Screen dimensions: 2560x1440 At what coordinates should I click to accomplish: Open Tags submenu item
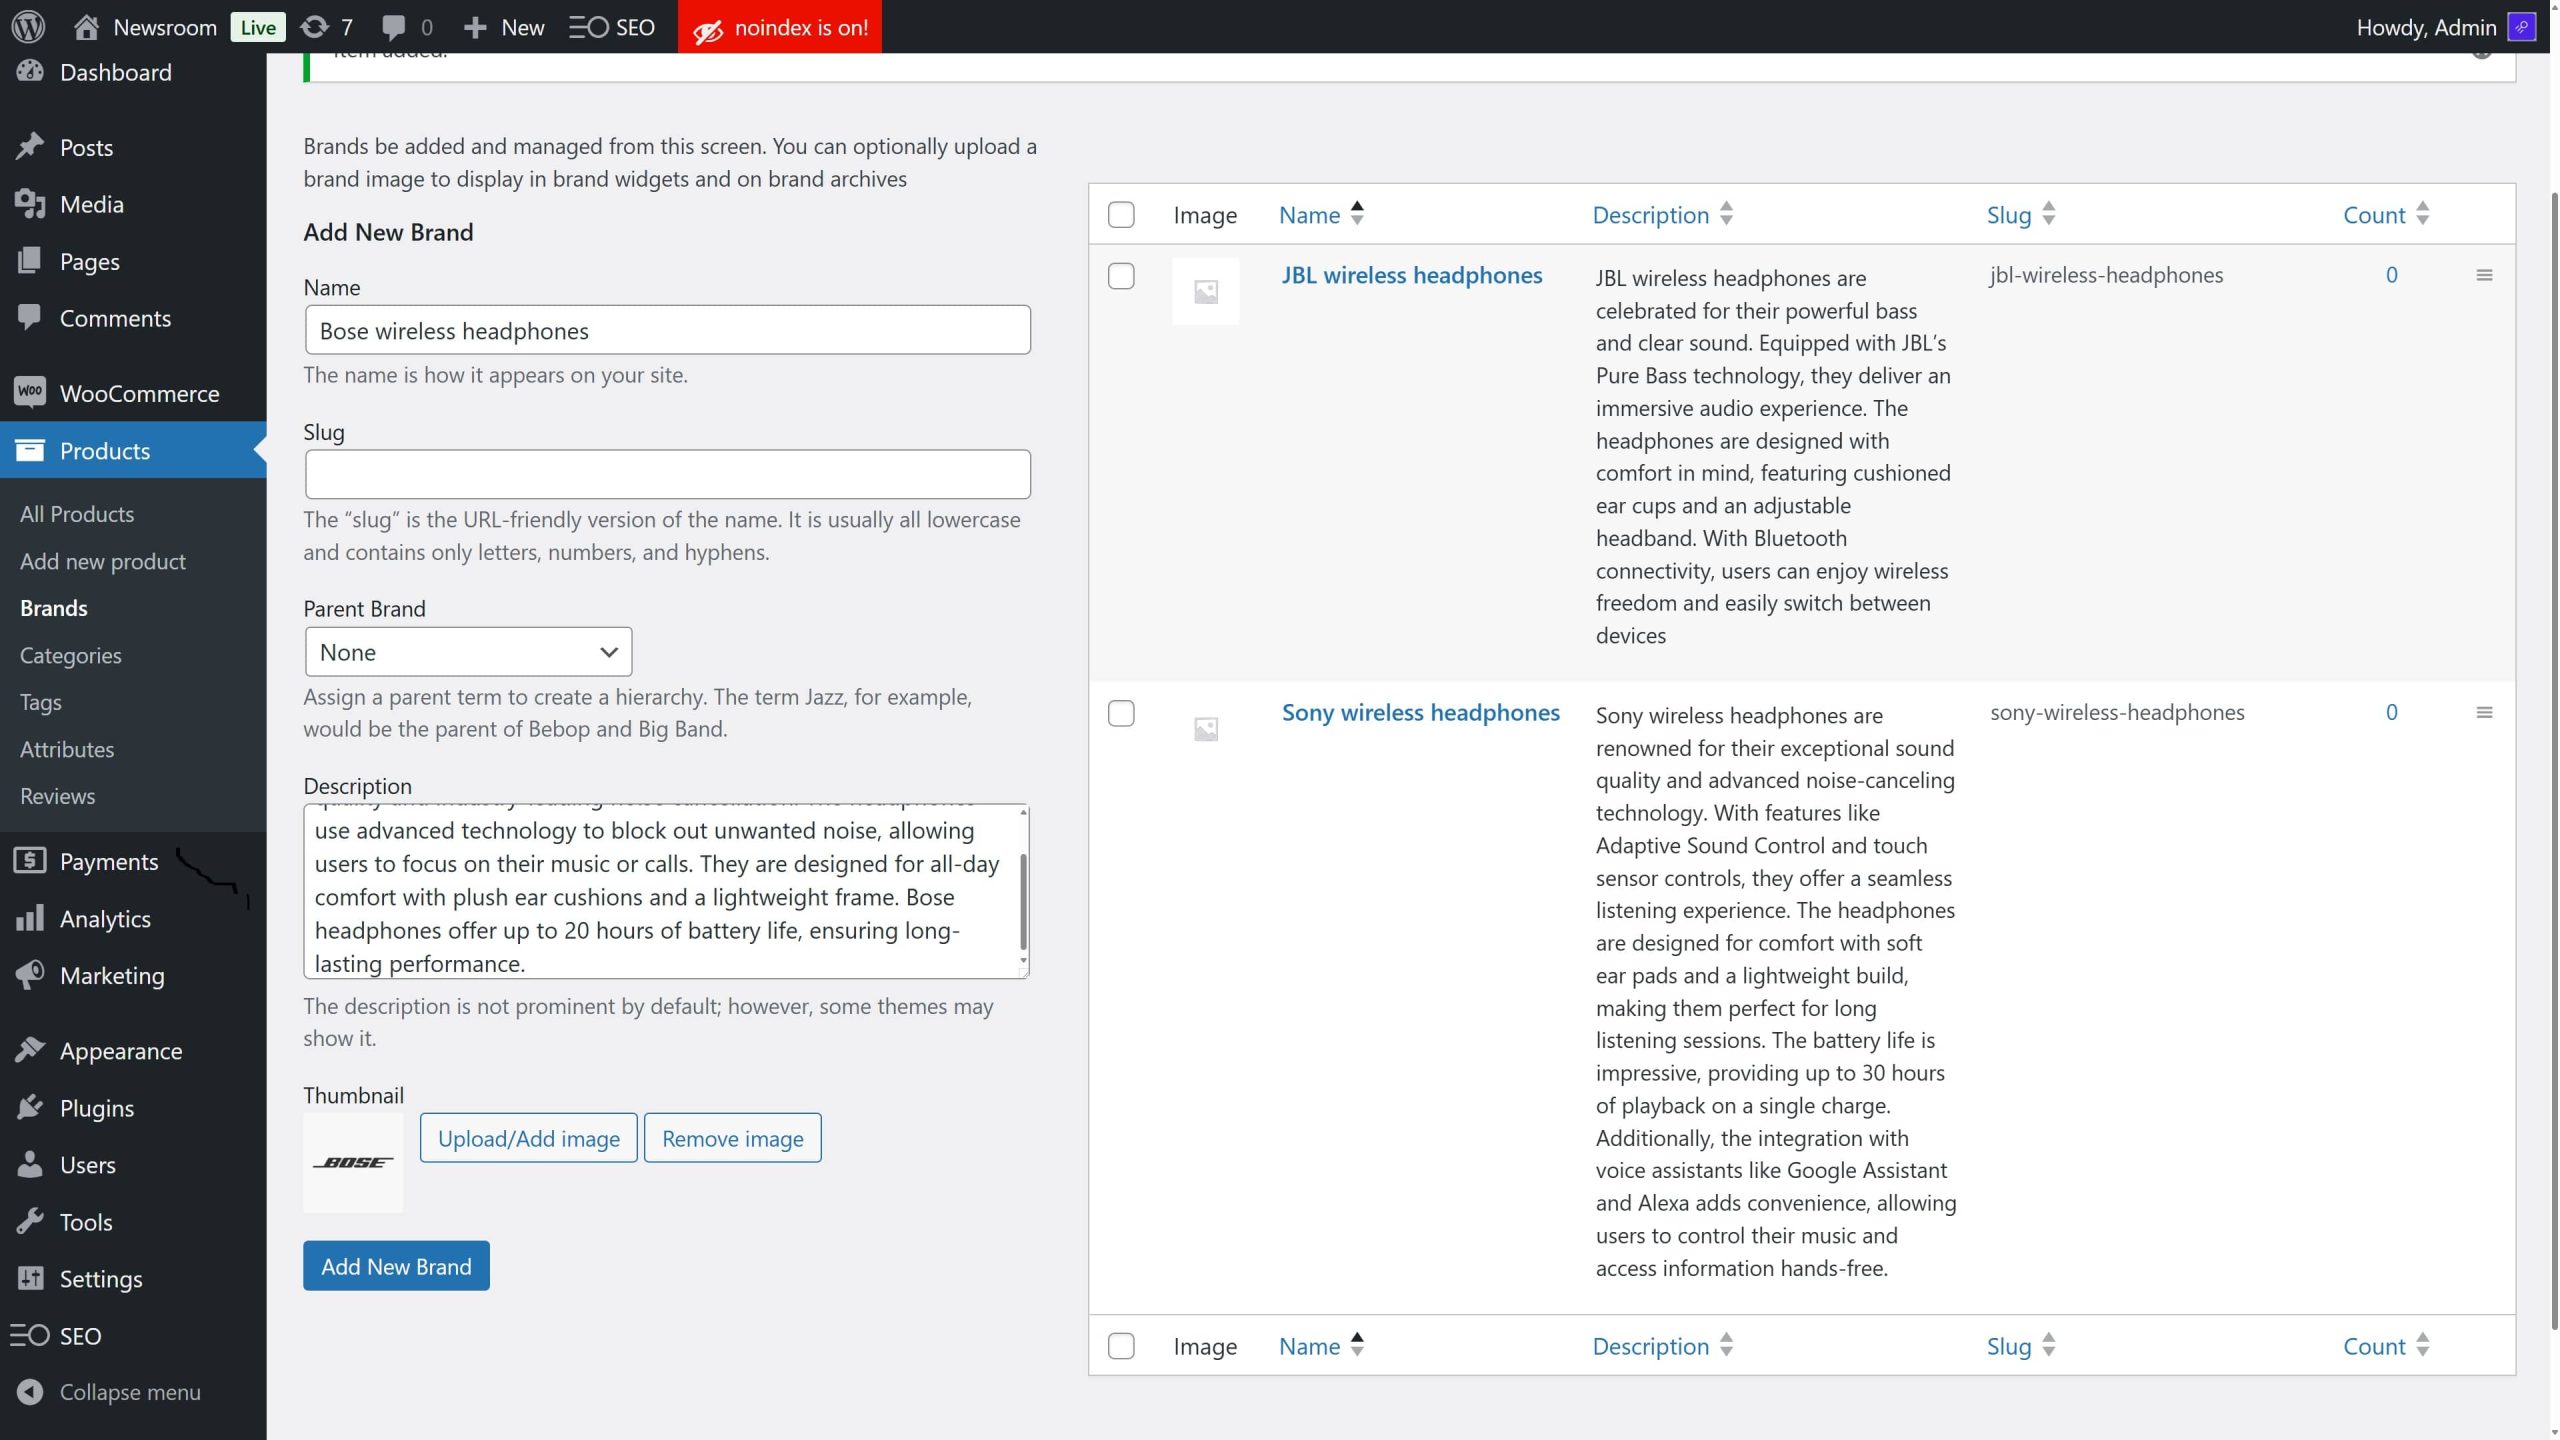41,702
